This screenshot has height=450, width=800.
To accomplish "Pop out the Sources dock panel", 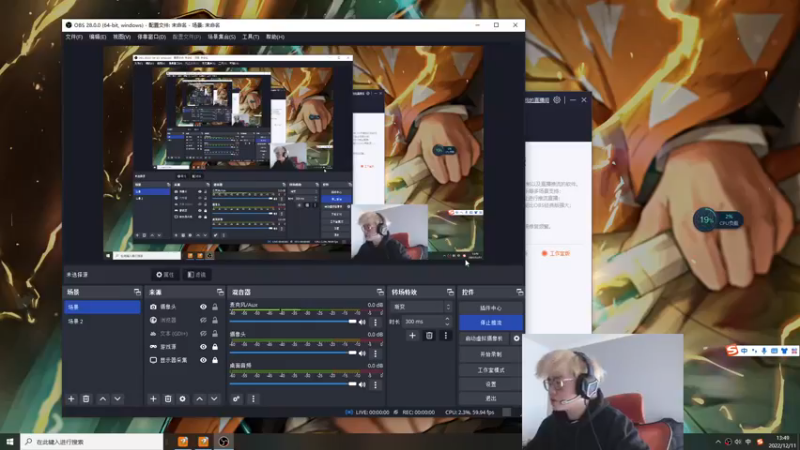I will coord(220,292).
